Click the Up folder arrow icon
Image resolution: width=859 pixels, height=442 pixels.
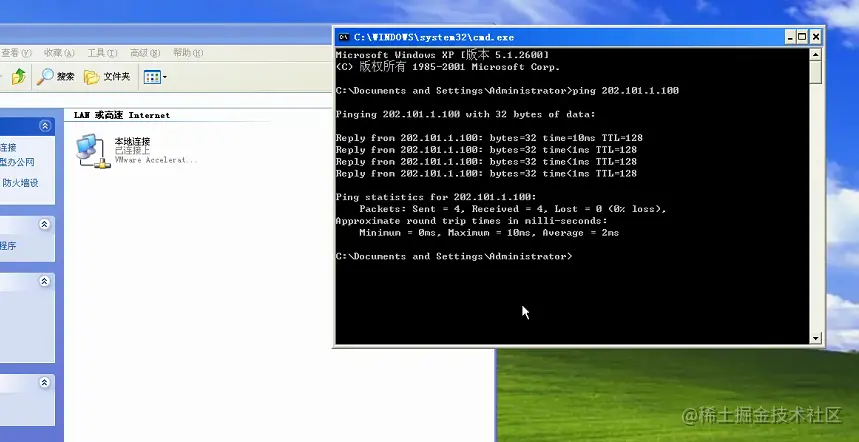[x=19, y=76]
